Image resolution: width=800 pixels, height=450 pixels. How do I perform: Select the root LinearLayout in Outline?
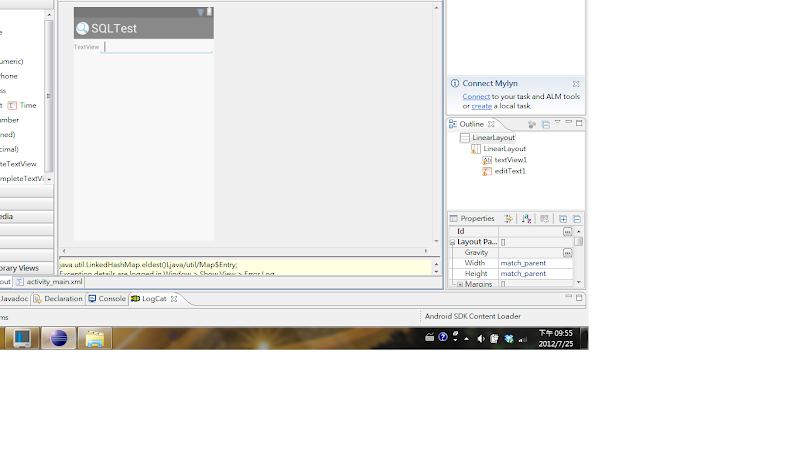coord(488,138)
